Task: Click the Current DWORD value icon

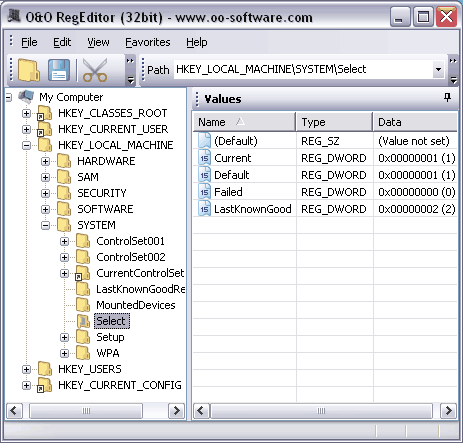Action: tap(204, 158)
